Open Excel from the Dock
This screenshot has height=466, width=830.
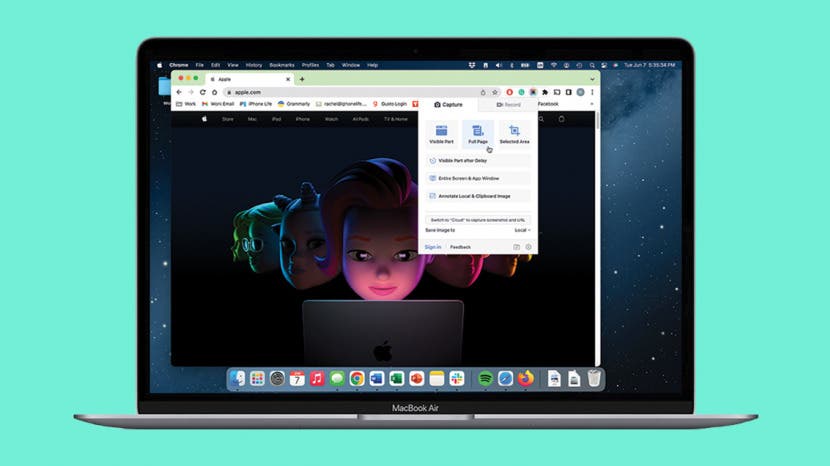click(396, 378)
